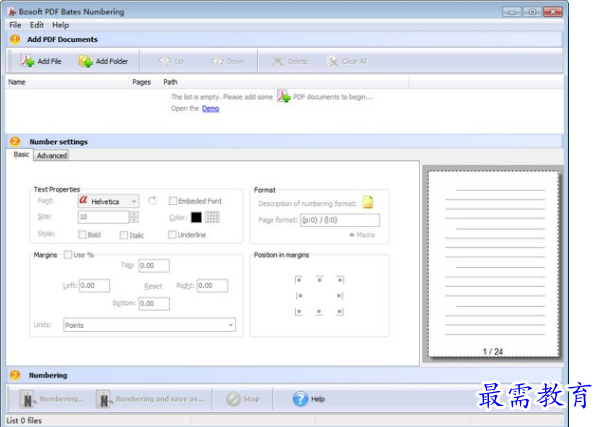Adjust font size with the spinner arrows

point(134,217)
